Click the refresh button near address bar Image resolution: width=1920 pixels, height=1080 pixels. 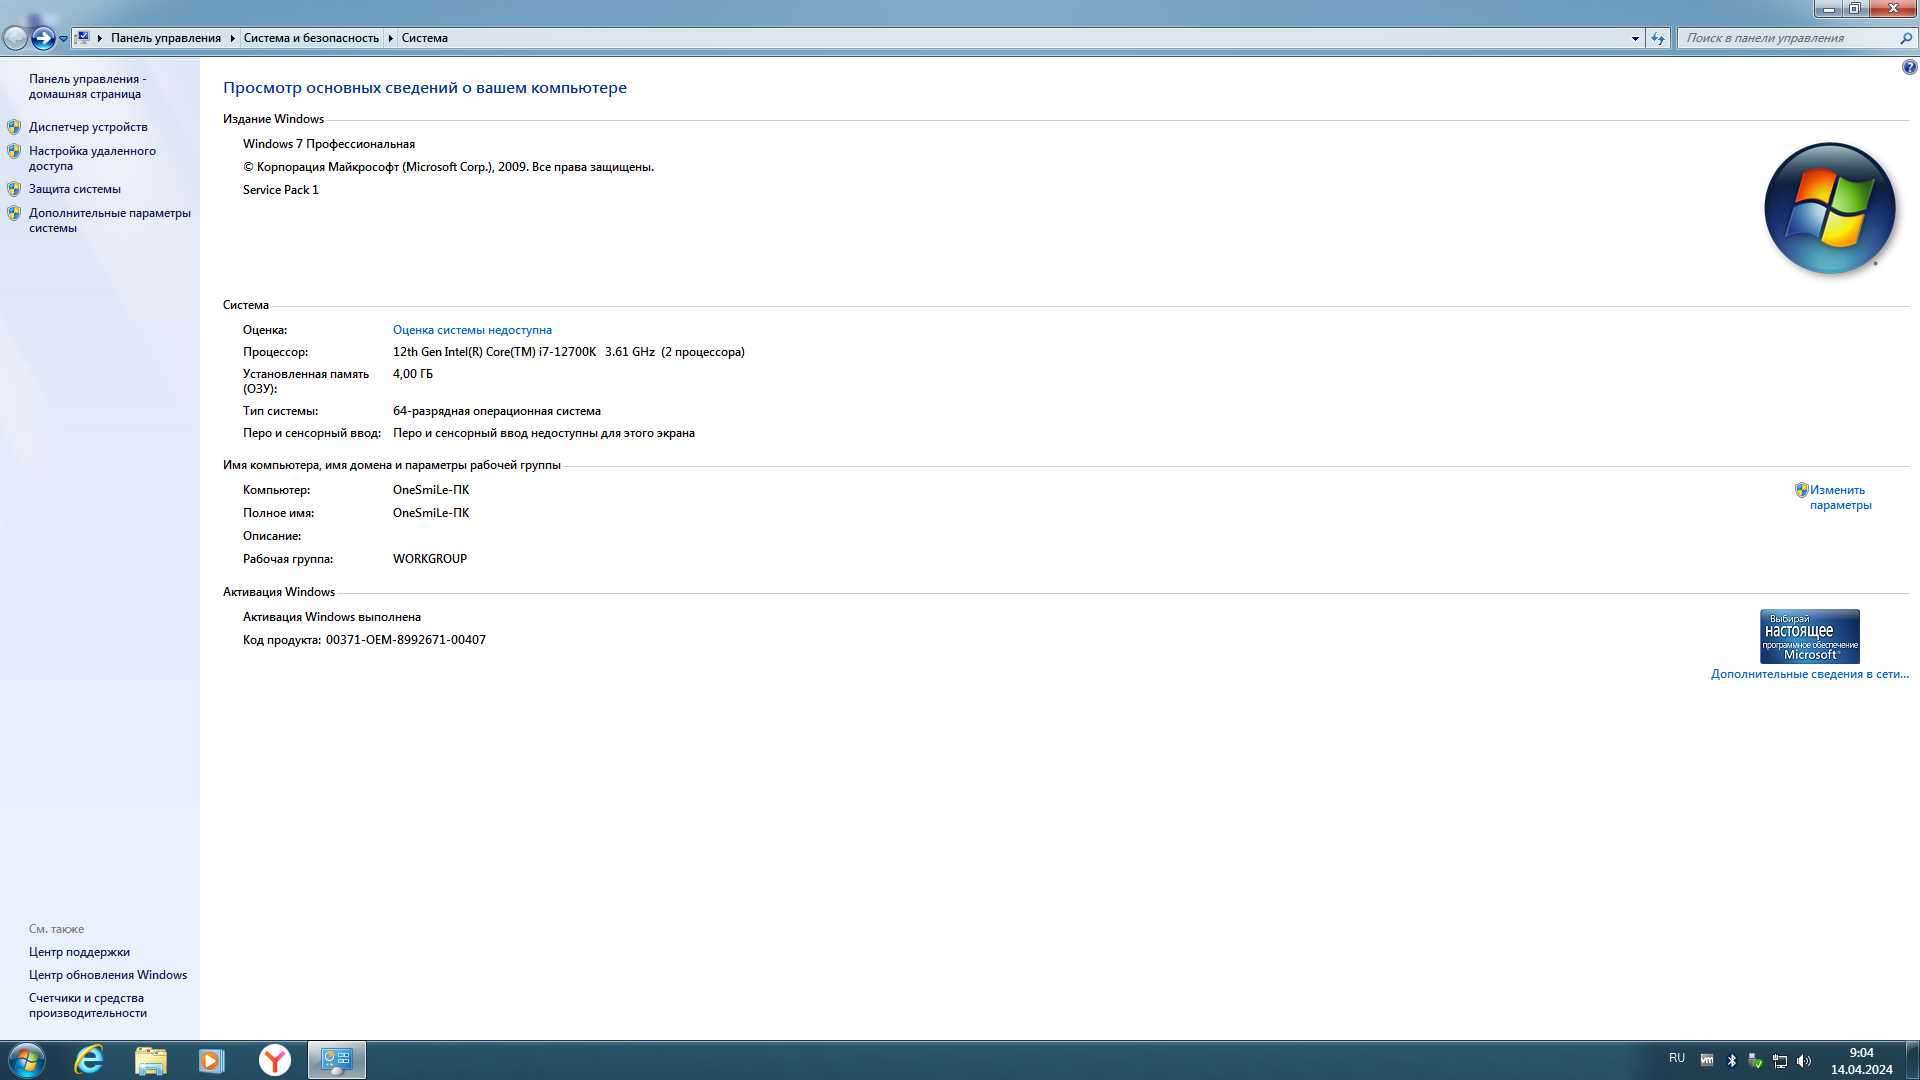[x=1659, y=38]
